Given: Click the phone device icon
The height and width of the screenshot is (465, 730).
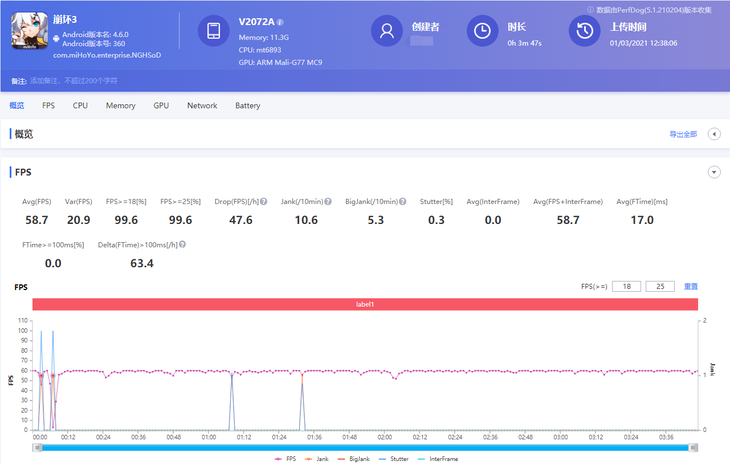Looking at the screenshot, I should tap(213, 32).
